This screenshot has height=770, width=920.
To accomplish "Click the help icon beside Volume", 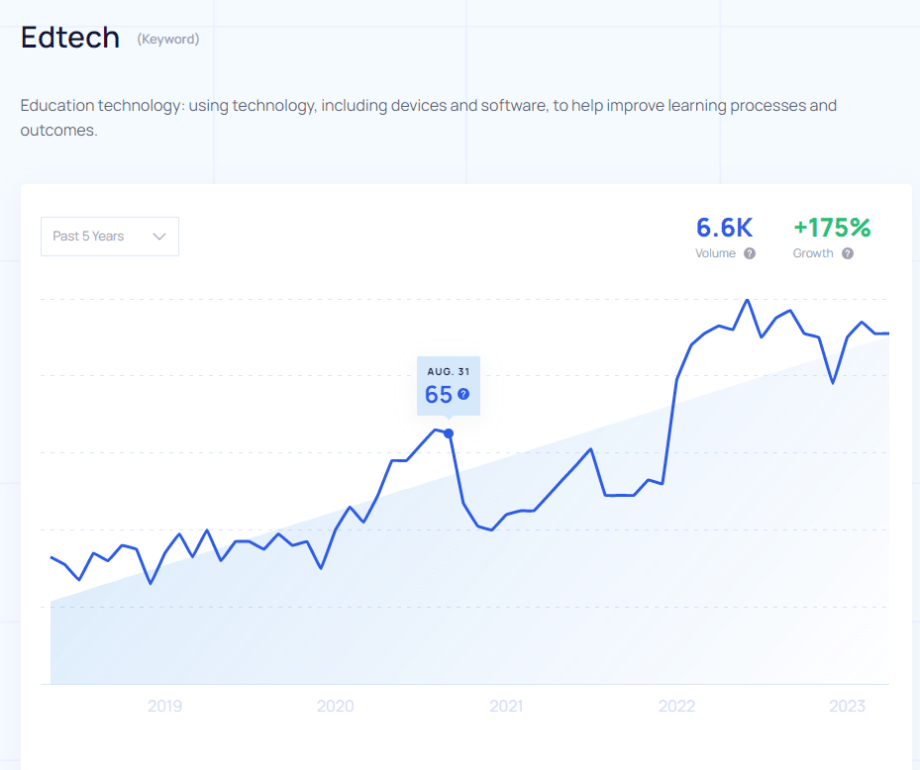I will (750, 254).
